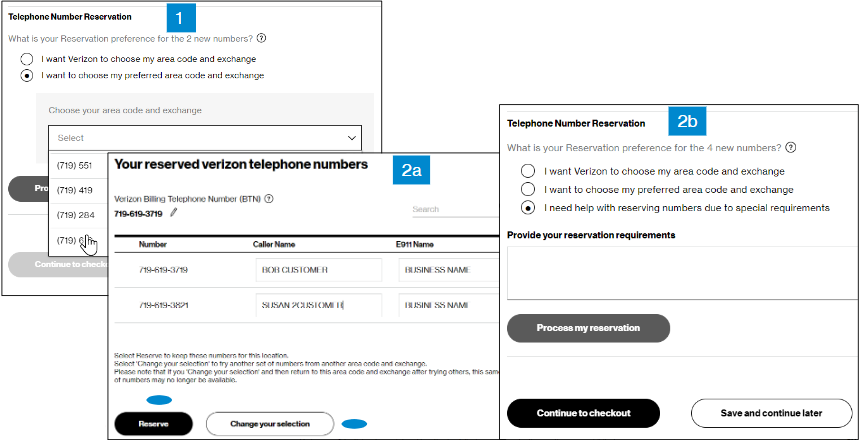Viewport: 859px width, 440px height.
Task: Click the blue step 1 callout badge
Action: [179, 17]
